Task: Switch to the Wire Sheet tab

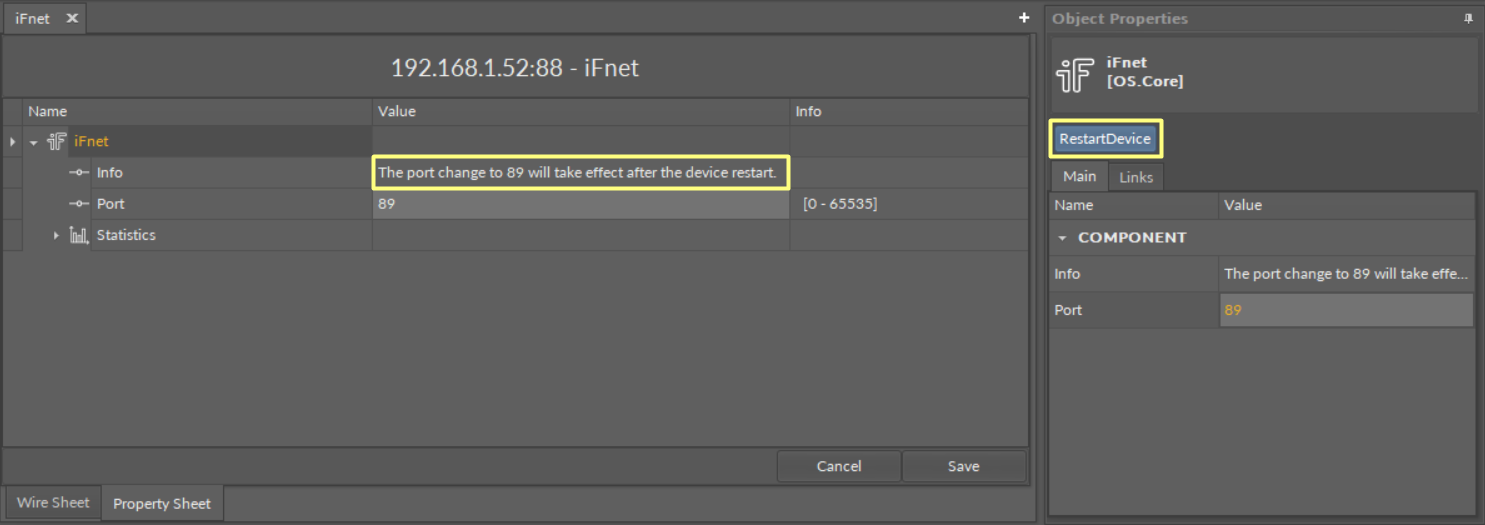Action: (x=53, y=503)
